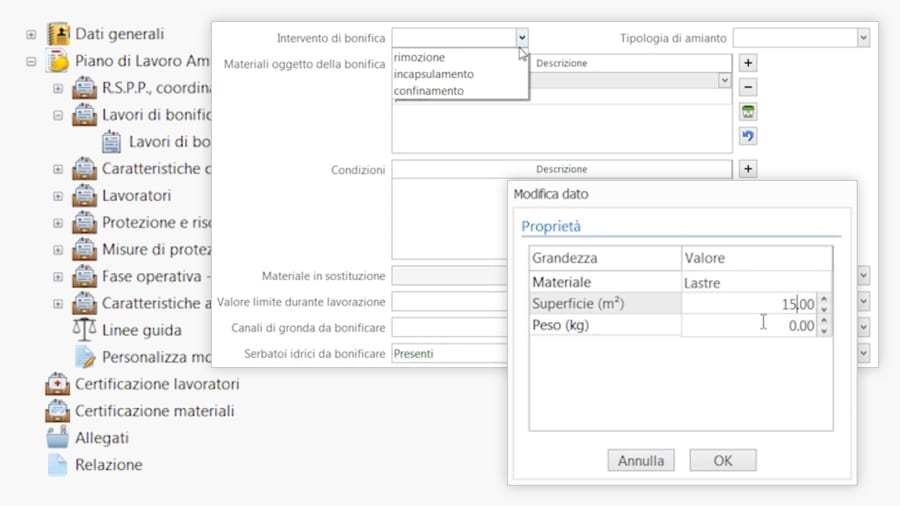900x506 pixels.
Task: Click the green archive icon beside materials list
Action: pyautogui.click(x=747, y=112)
